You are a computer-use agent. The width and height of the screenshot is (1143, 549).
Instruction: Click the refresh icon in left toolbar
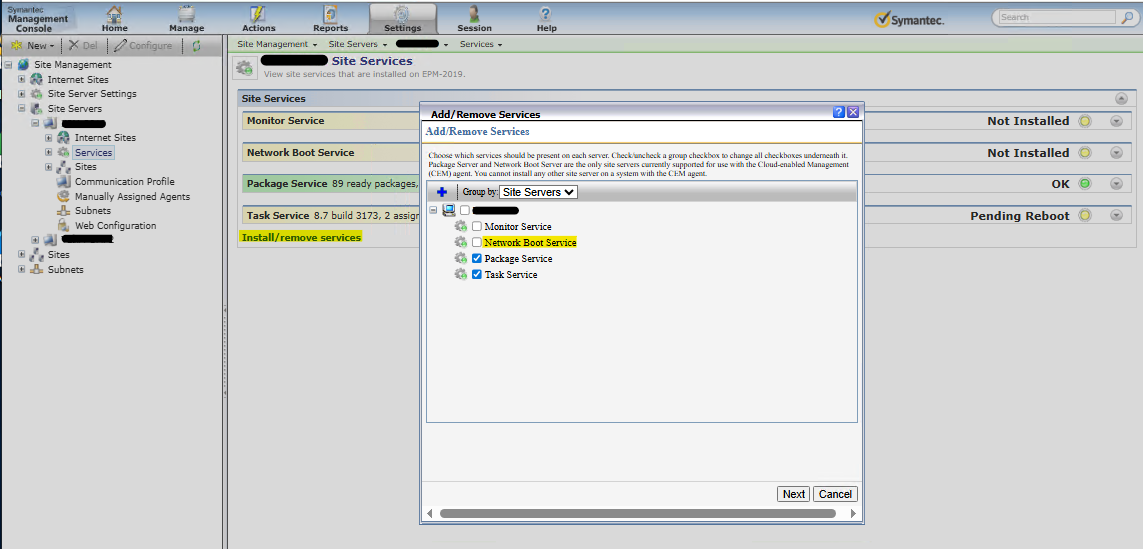[196, 45]
